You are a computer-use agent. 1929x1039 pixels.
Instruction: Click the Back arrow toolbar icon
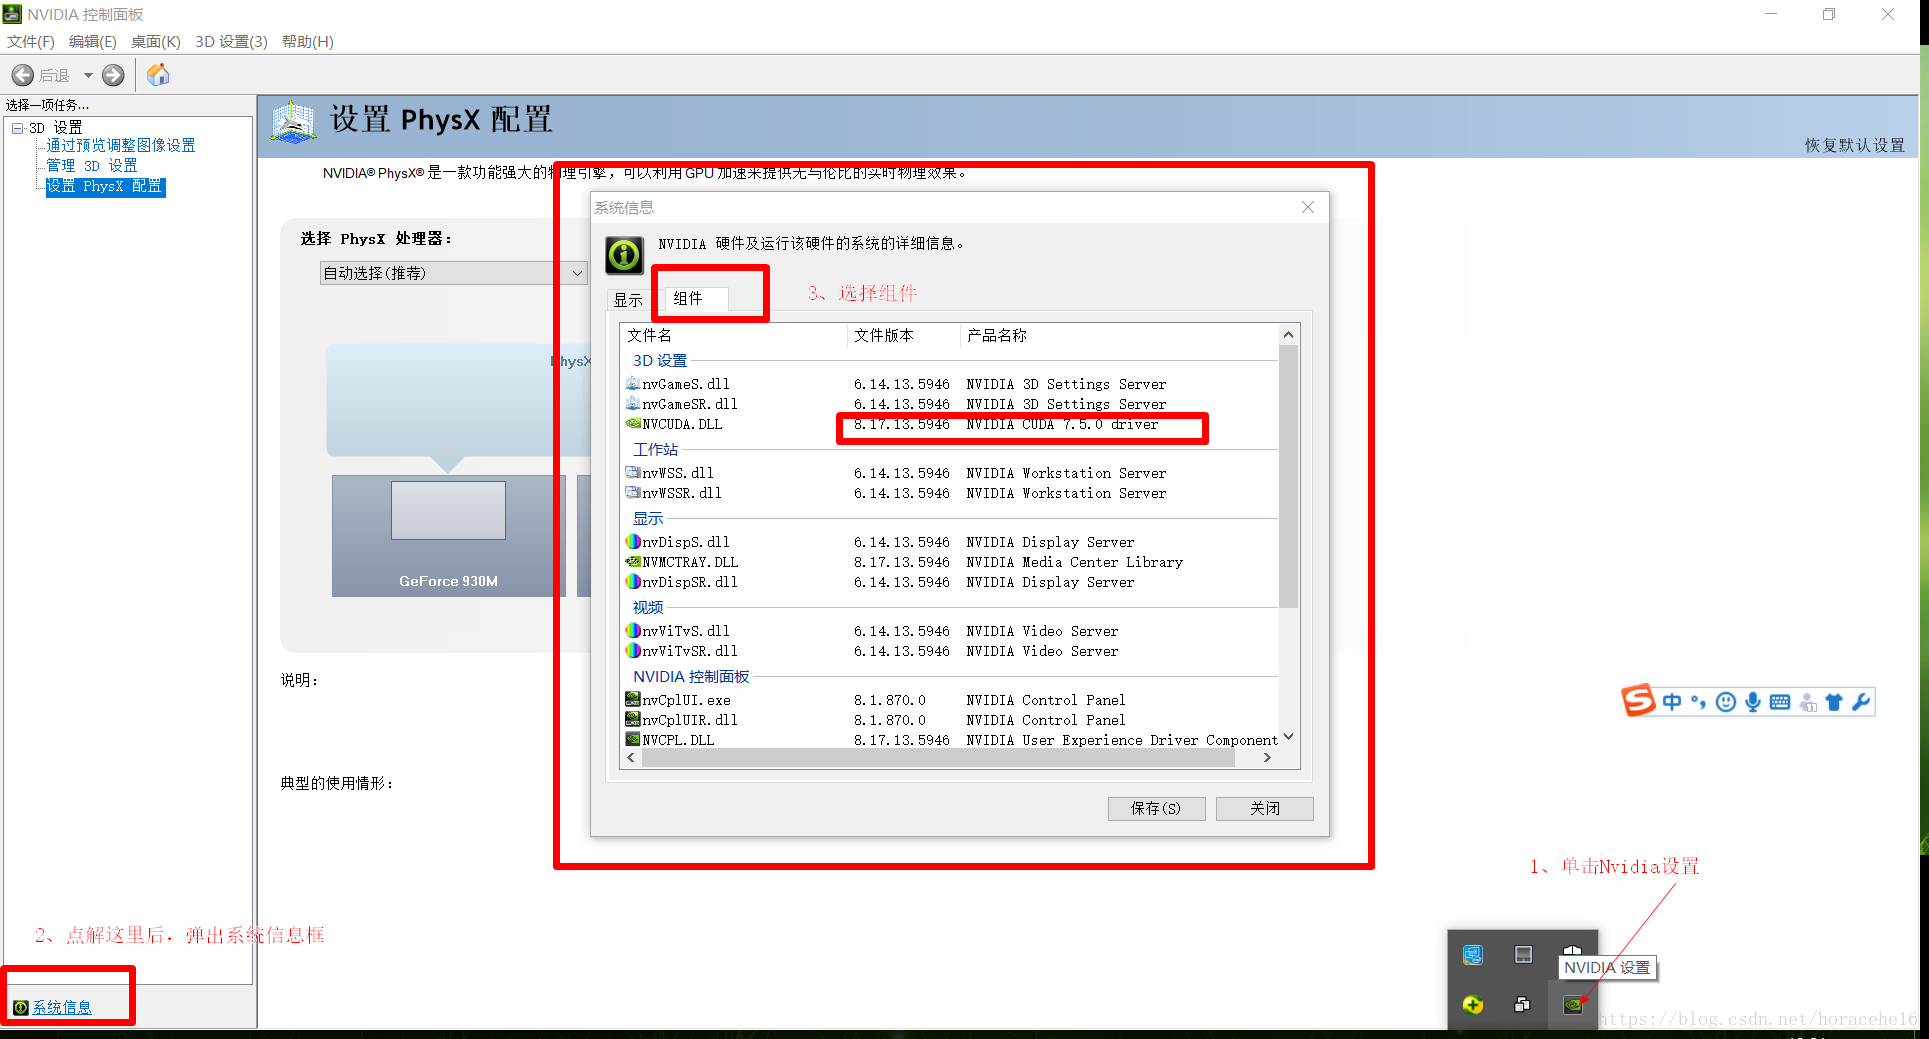(22, 75)
